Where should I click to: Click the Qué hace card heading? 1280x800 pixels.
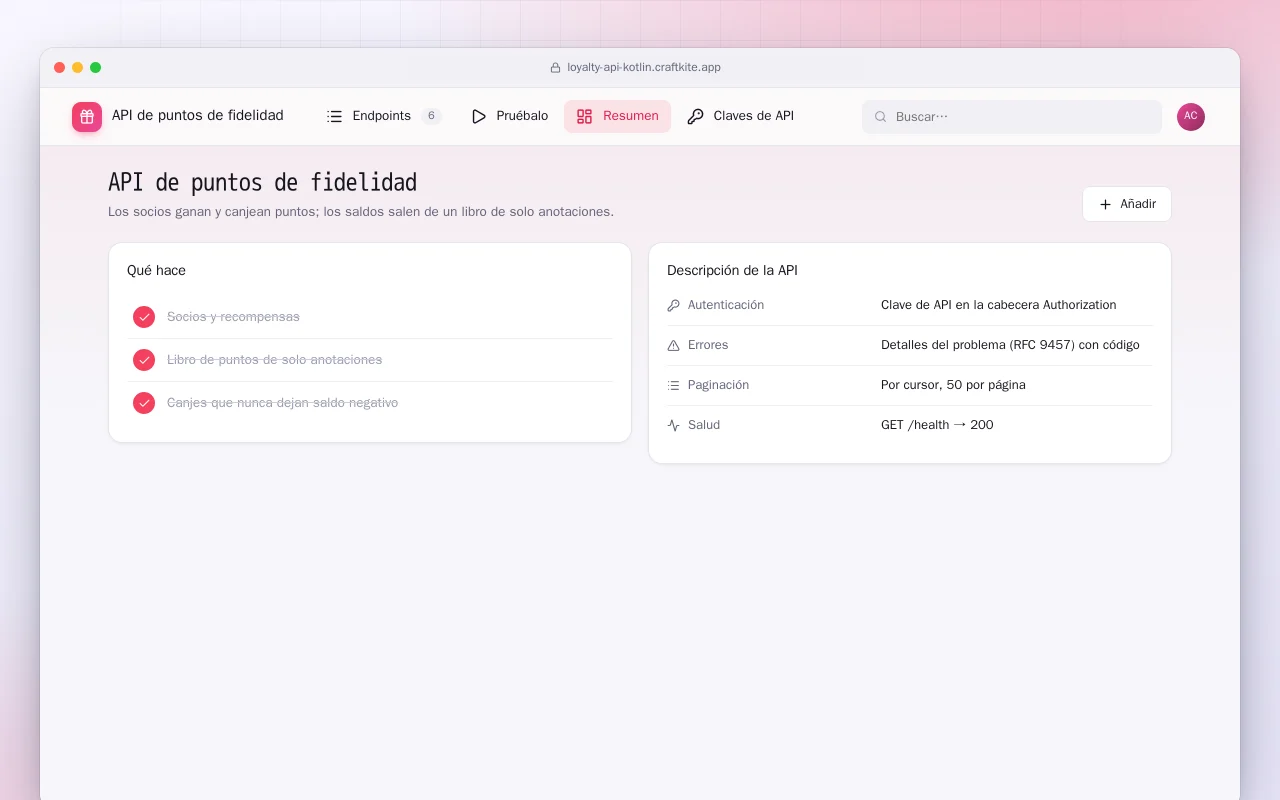point(156,270)
